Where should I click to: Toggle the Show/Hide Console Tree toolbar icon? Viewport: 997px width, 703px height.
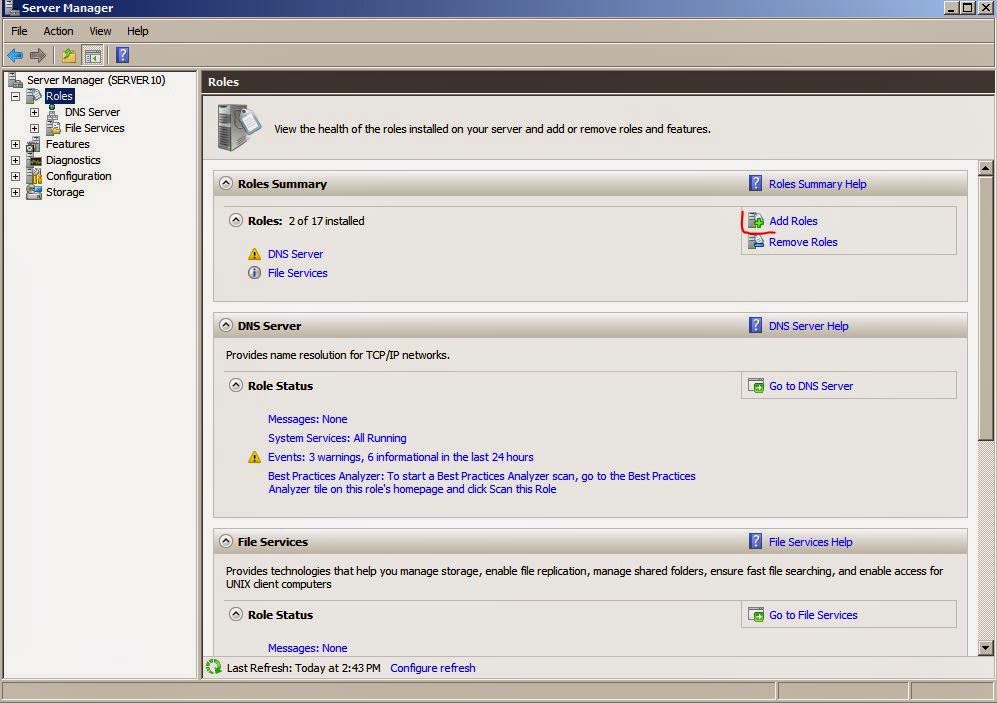[93, 56]
